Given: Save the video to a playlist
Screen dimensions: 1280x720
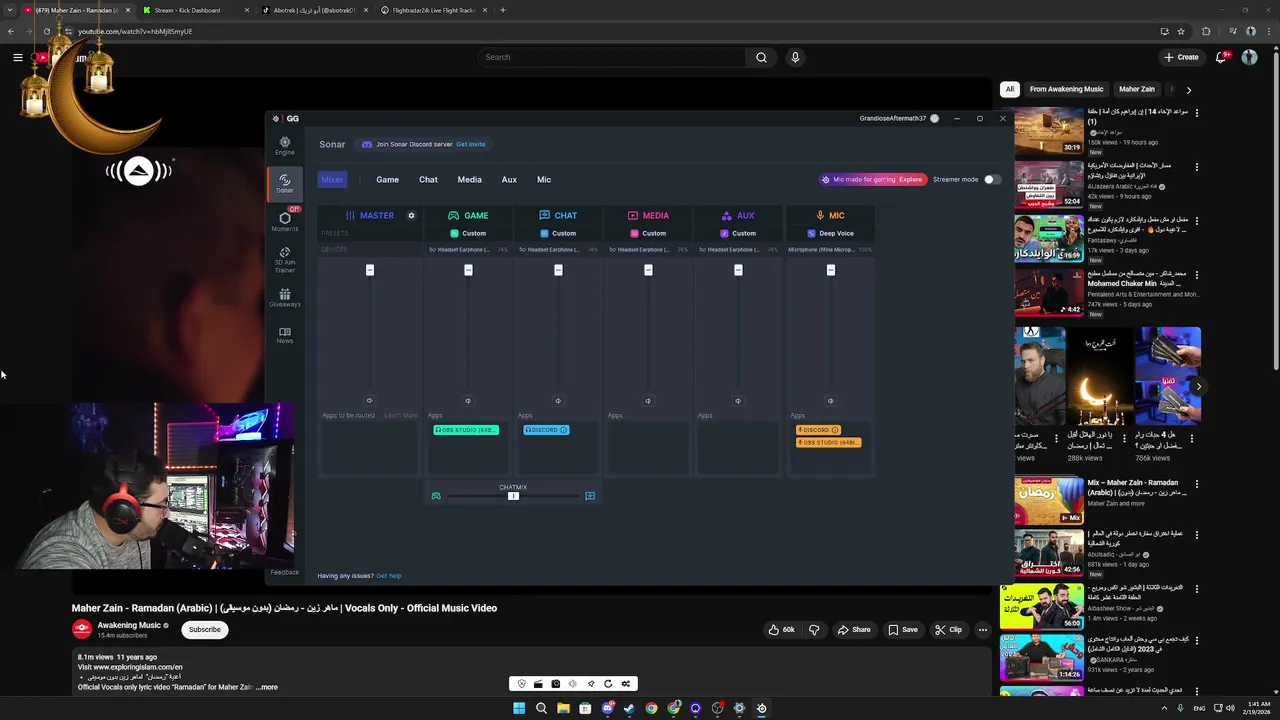Looking at the screenshot, I should (903, 630).
